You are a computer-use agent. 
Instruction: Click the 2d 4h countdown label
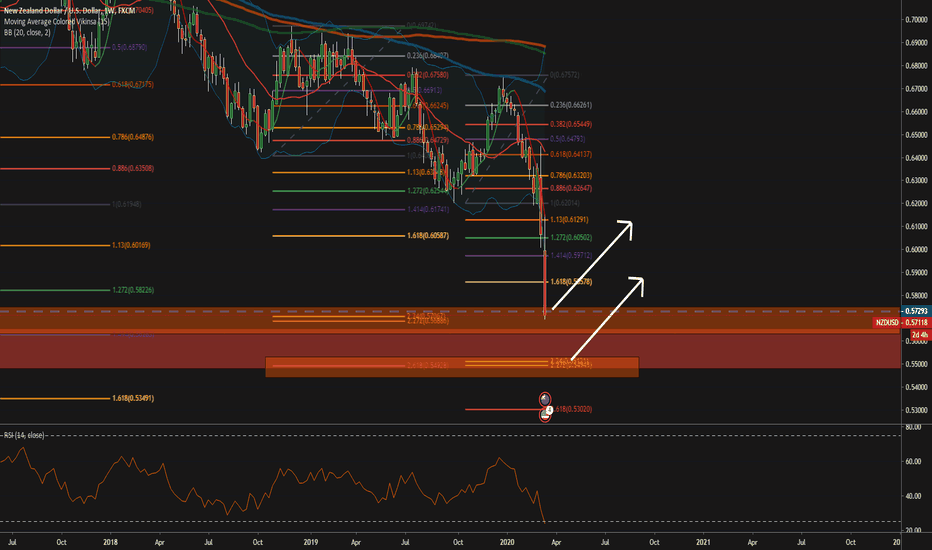tap(919, 335)
